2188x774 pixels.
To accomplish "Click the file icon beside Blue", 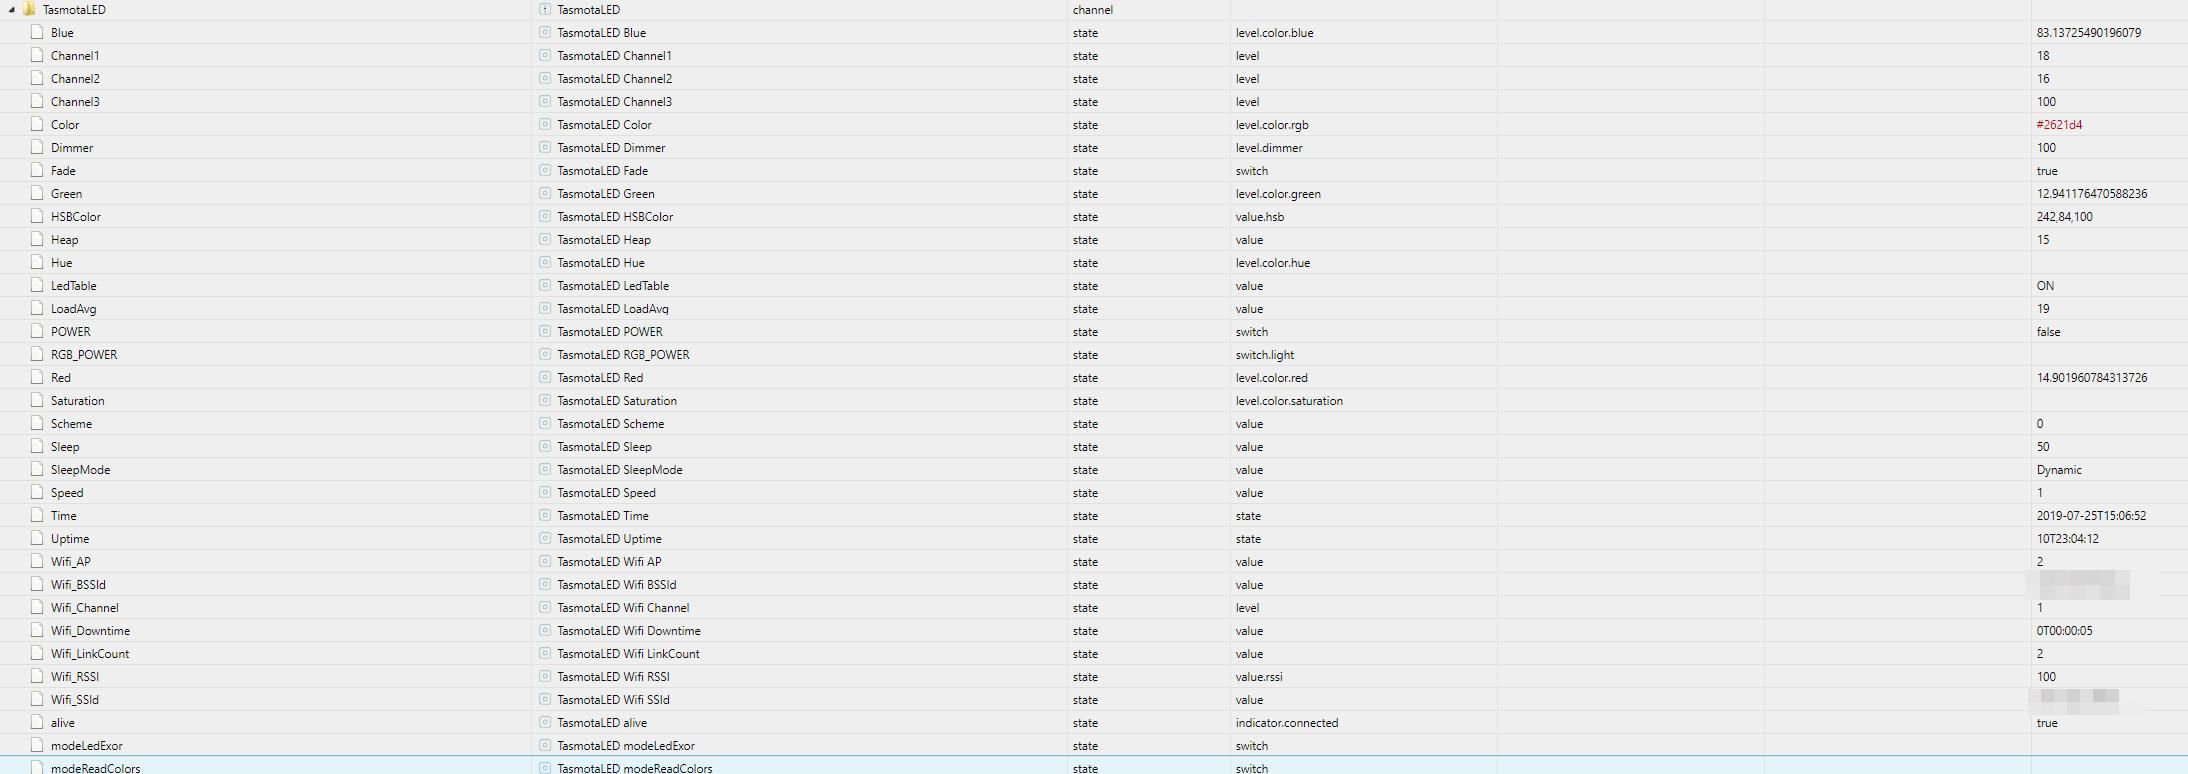I will (37, 32).
